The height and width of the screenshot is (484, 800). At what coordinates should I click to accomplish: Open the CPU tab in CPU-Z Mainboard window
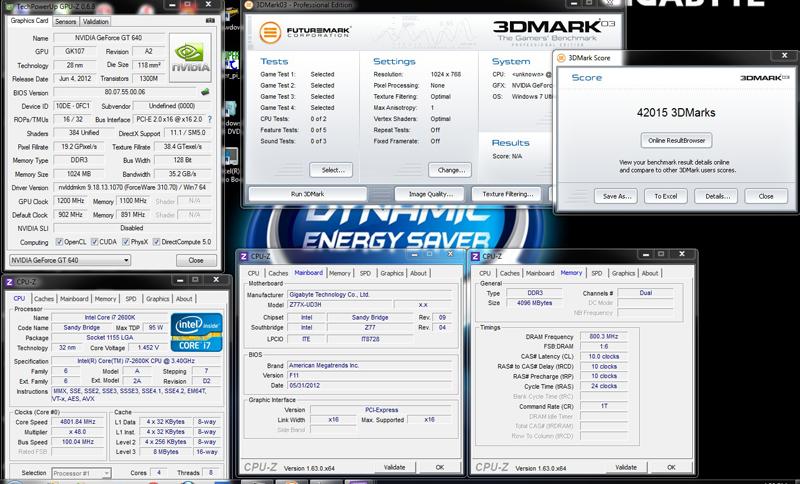tap(254, 273)
